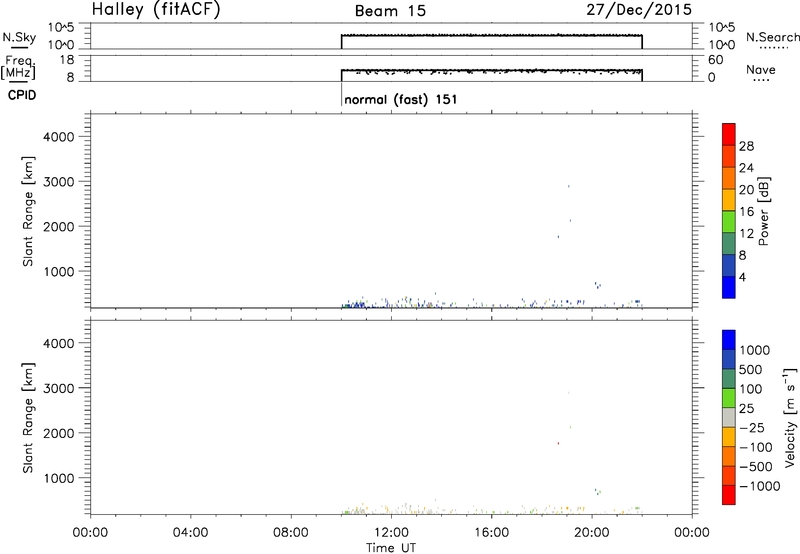Click the 'Velocity [m s-1]' colorbar title
The height and width of the screenshot is (554, 800).
790,417
